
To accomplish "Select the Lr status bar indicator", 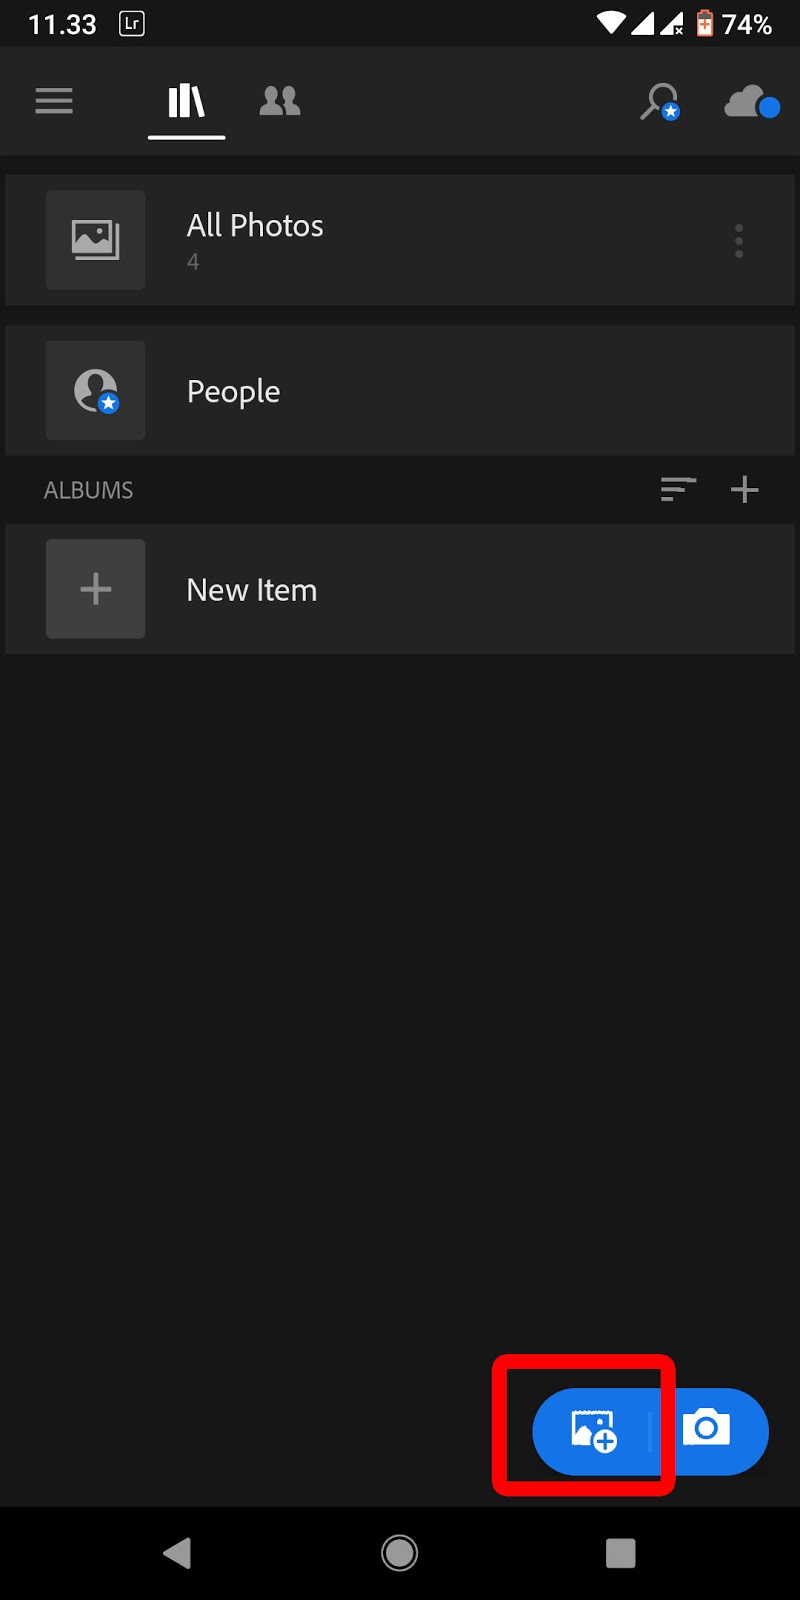I will pyautogui.click(x=131, y=23).
